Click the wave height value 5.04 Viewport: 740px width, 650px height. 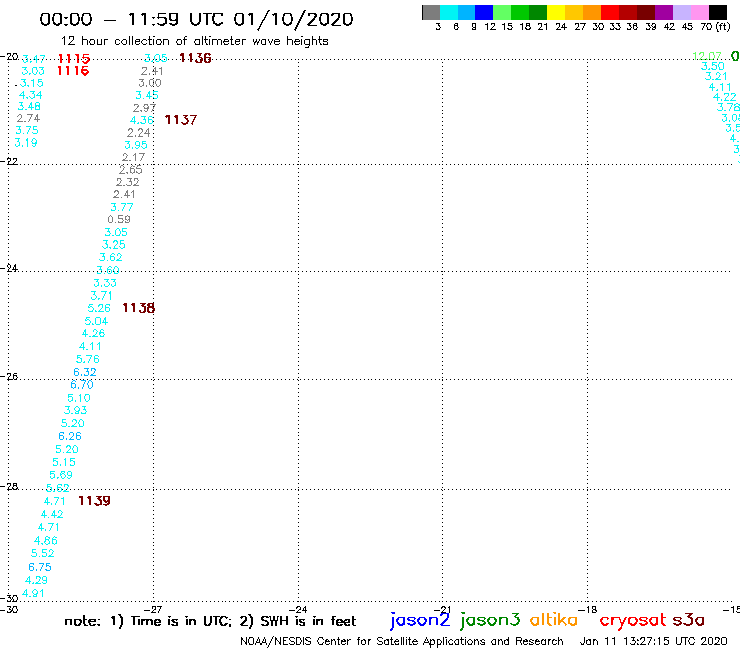coord(96,321)
